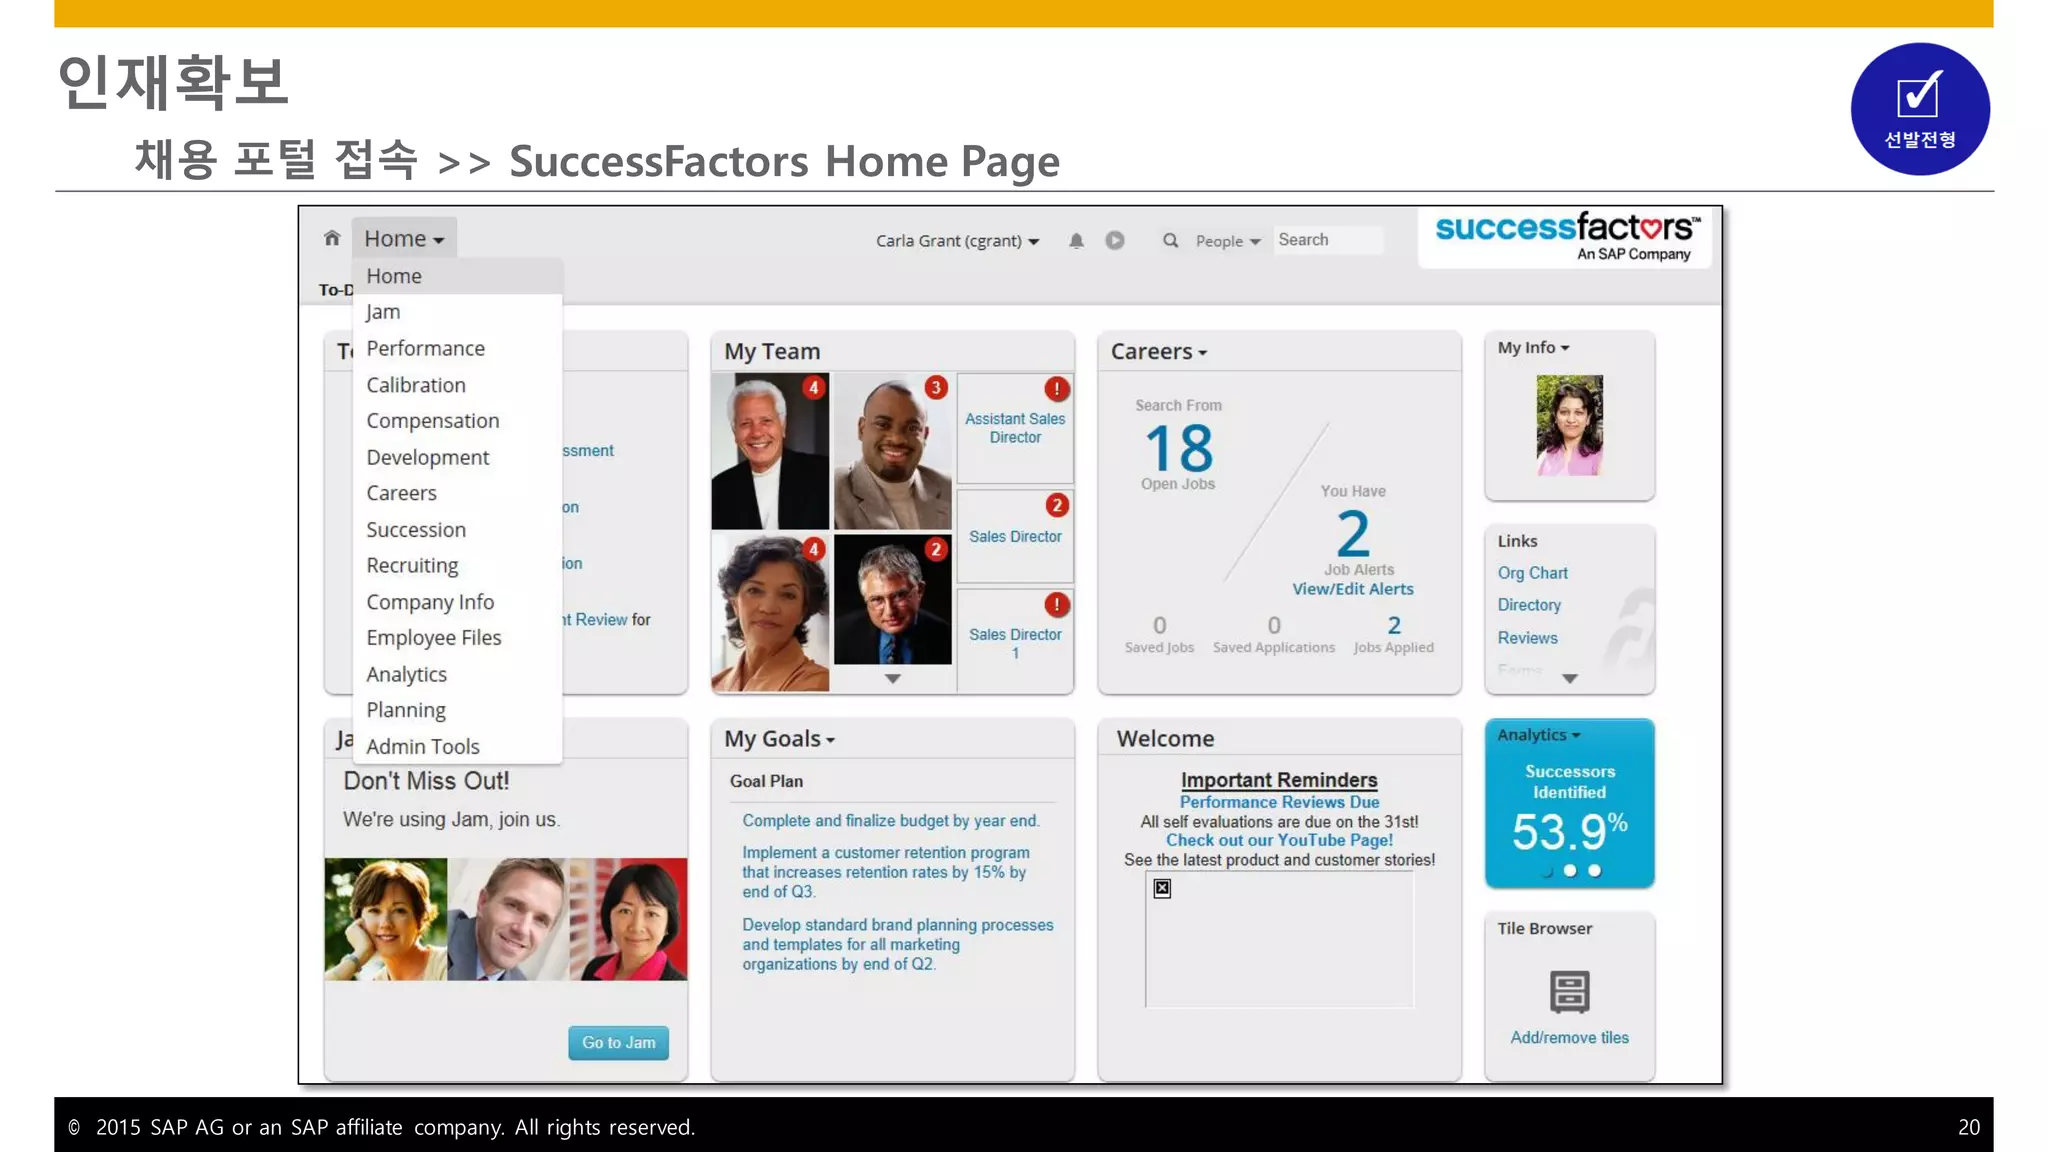Click the Jam people banner image

click(506, 919)
